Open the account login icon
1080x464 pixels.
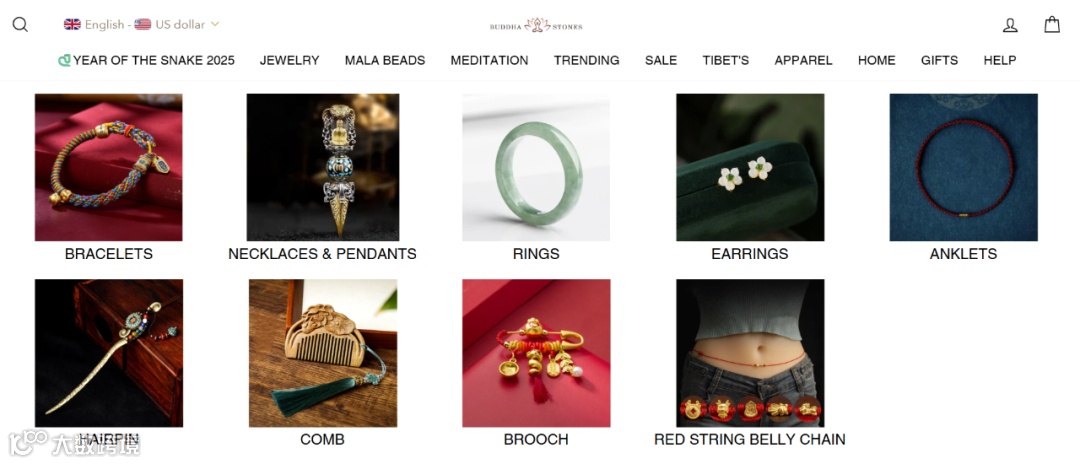[1010, 25]
